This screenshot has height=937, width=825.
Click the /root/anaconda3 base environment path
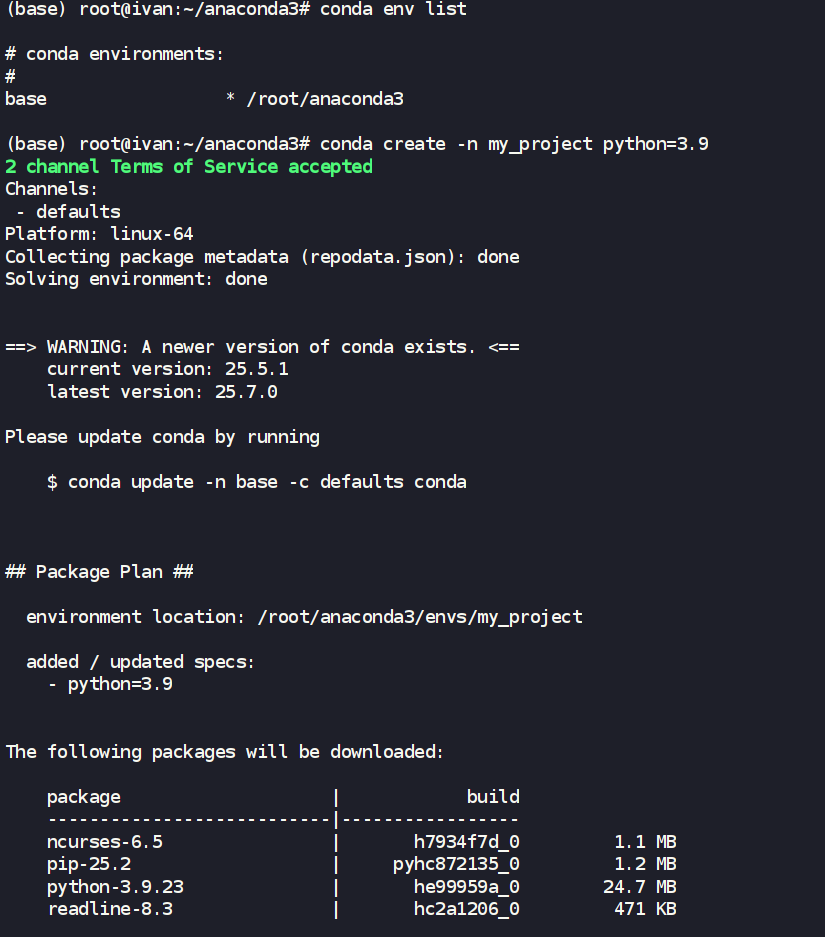pyautogui.click(x=325, y=99)
